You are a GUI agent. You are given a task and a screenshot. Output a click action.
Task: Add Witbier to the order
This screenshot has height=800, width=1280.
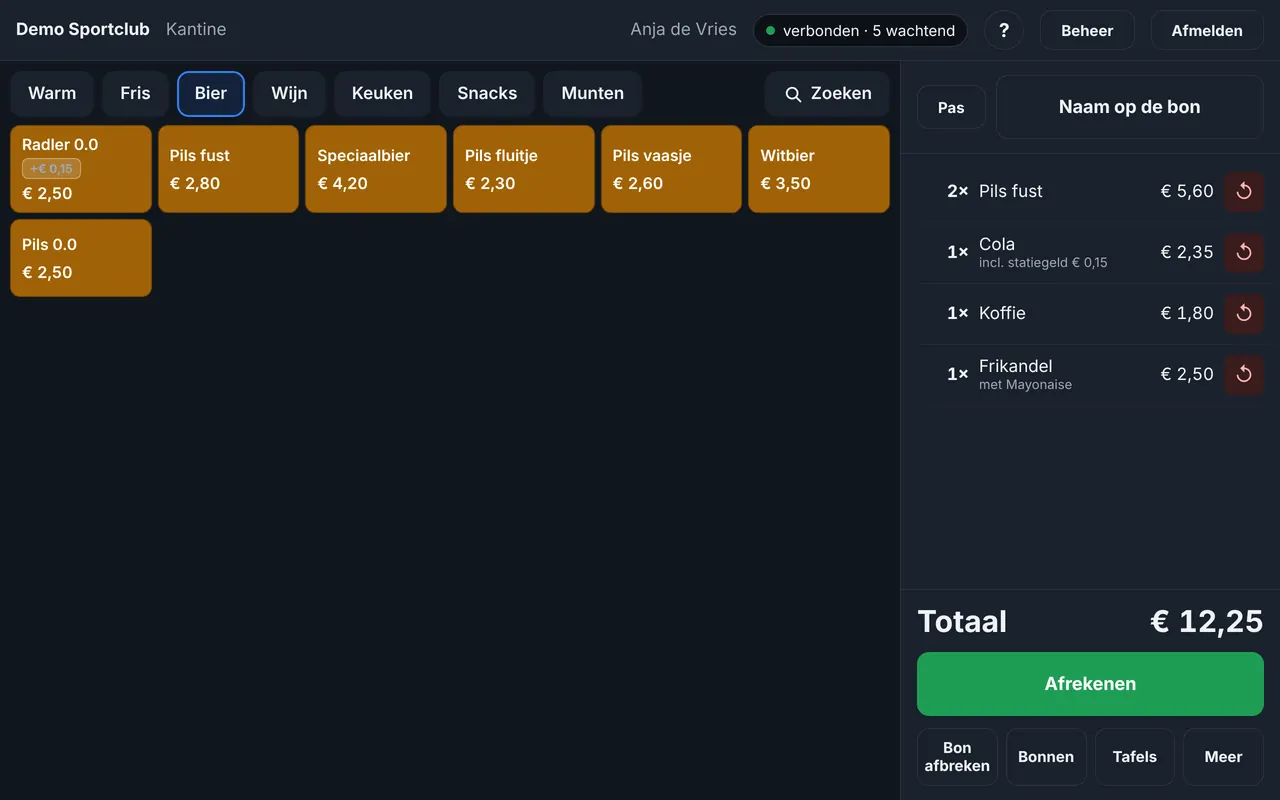pyautogui.click(x=819, y=169)
